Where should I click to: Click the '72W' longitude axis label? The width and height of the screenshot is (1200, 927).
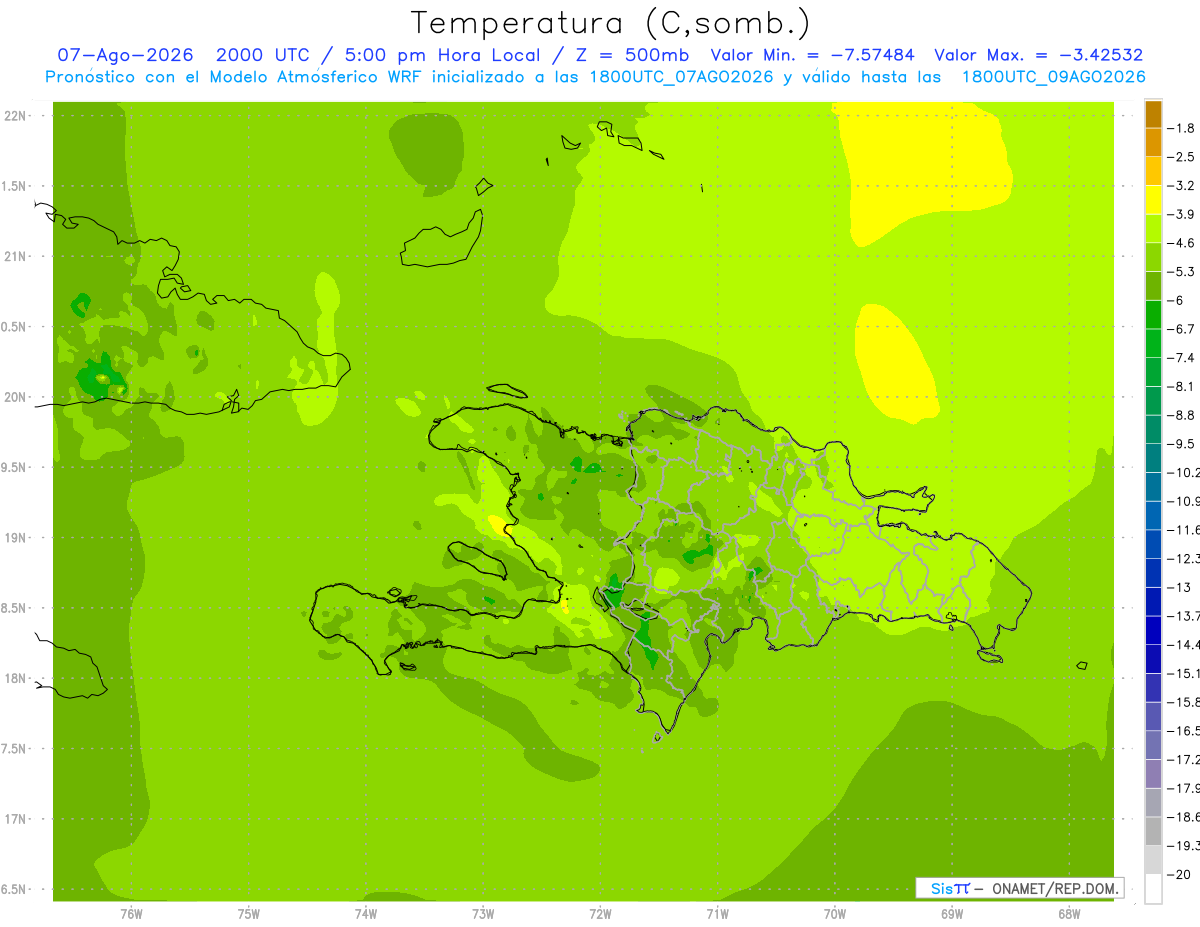(600, 914)
